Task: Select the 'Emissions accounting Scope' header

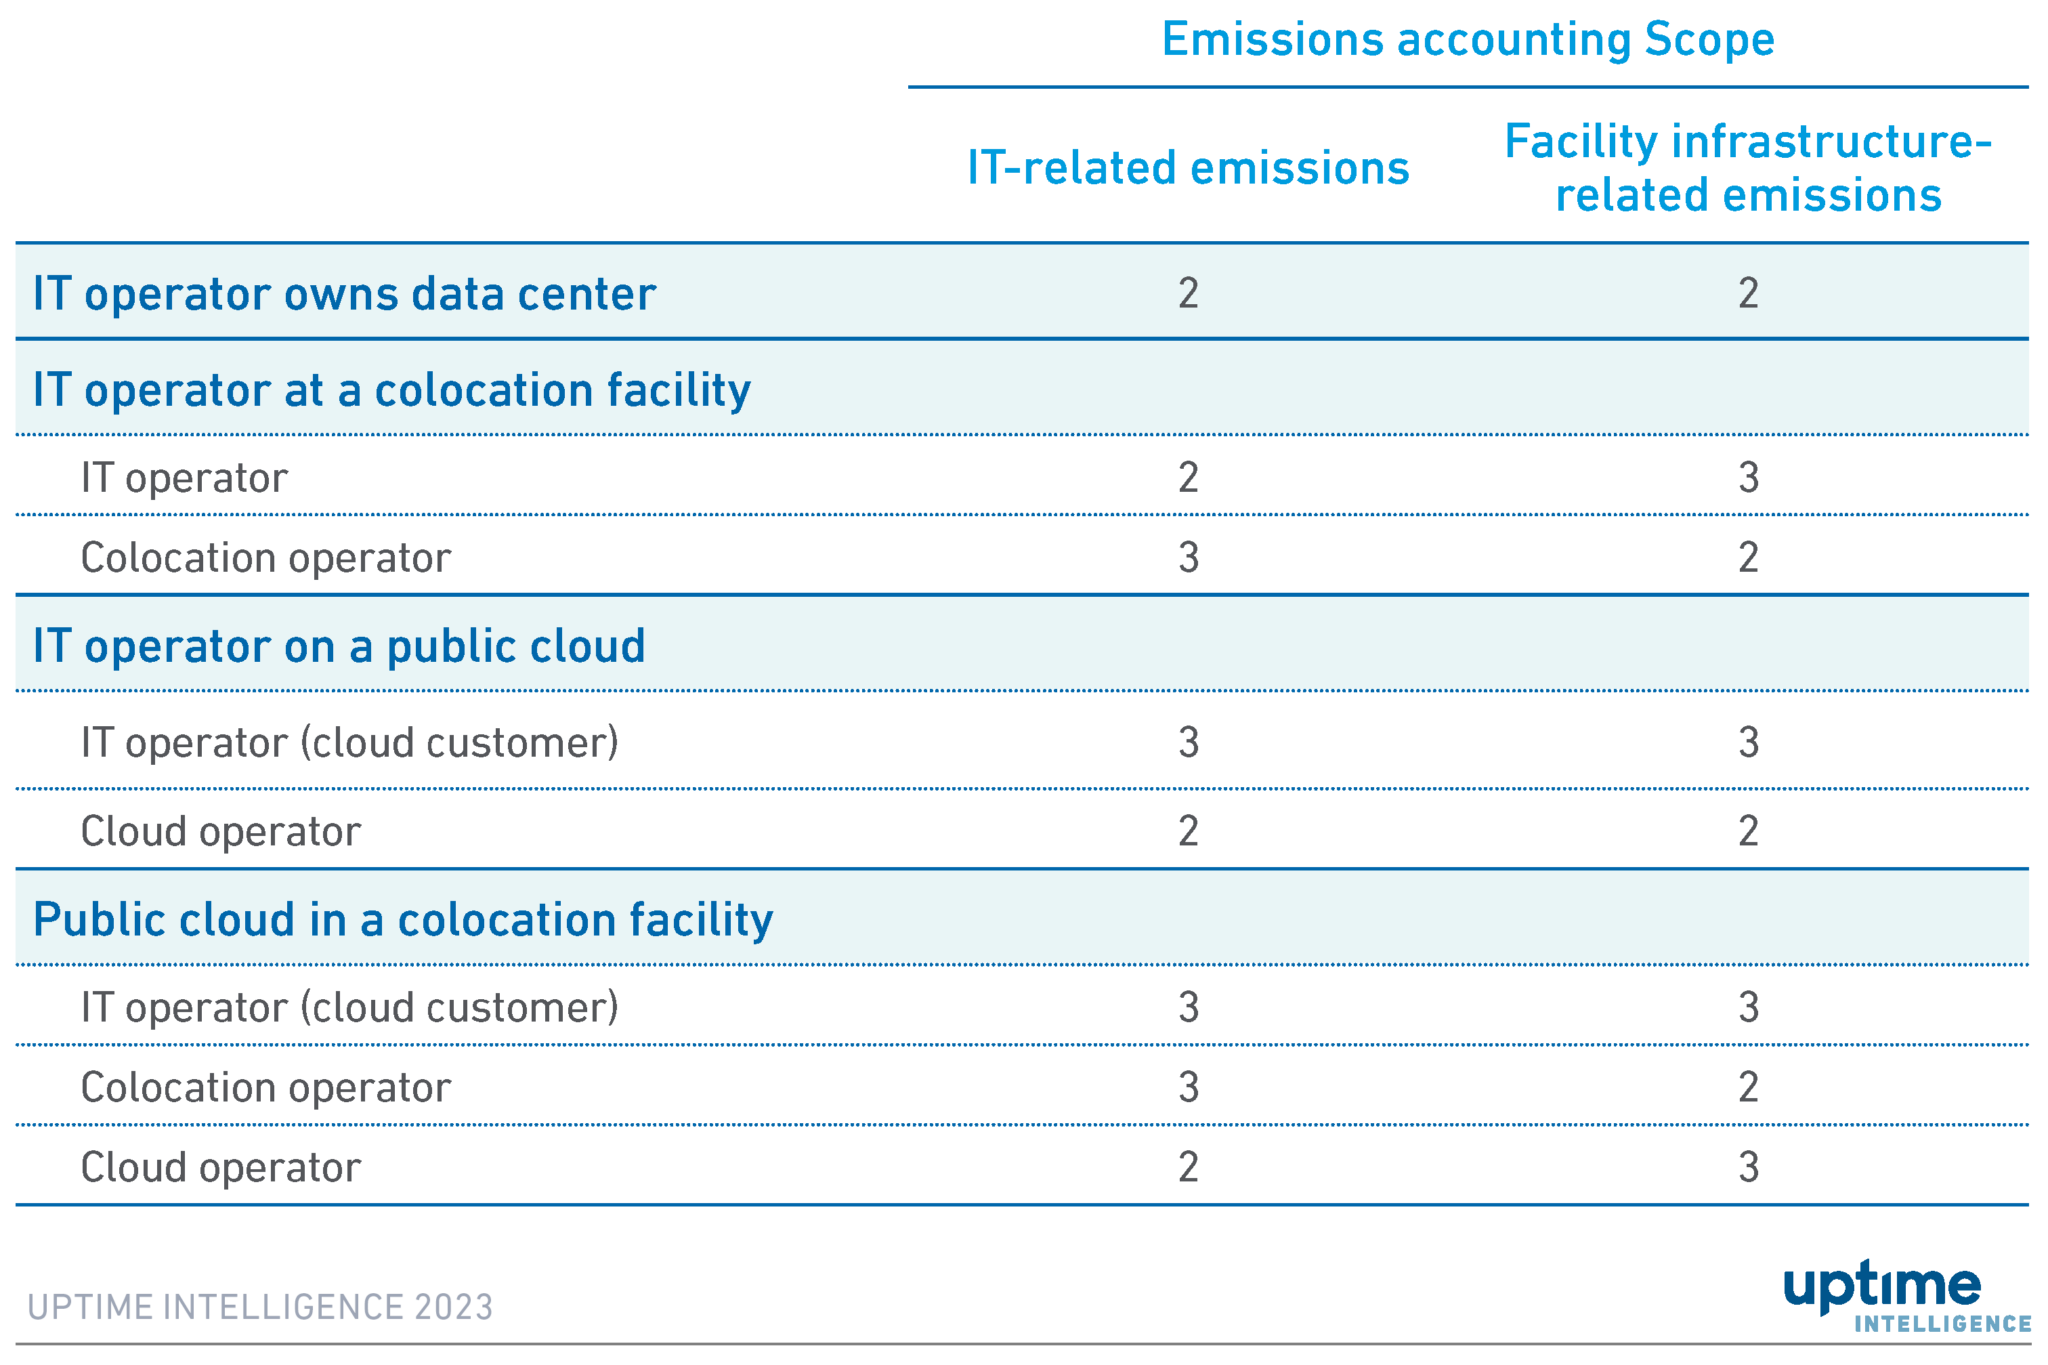Action: (1468, 40)
